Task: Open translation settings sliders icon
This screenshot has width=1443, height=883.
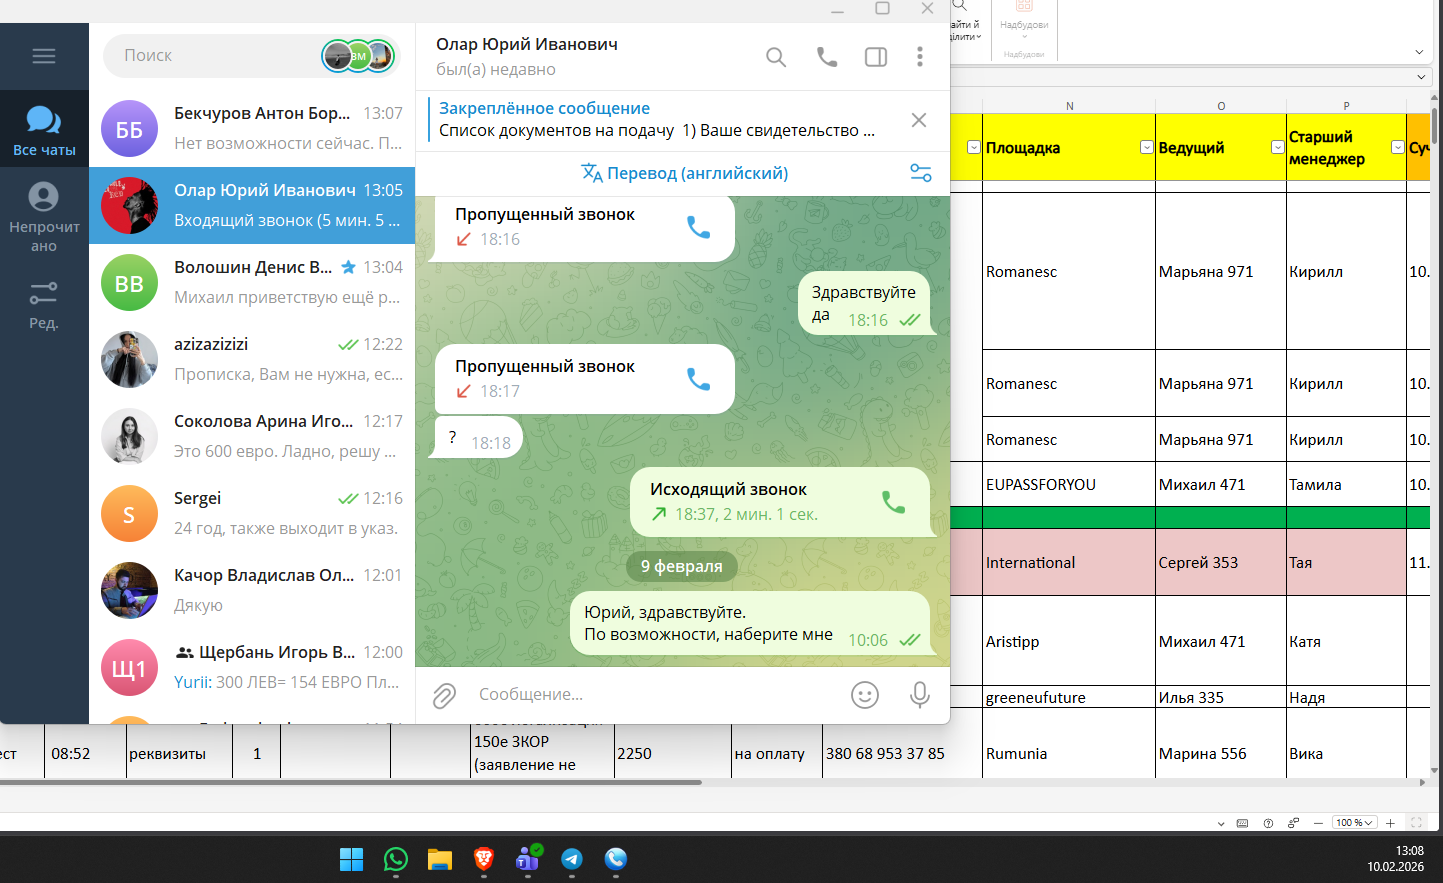Action: click(x=921, y=173)
